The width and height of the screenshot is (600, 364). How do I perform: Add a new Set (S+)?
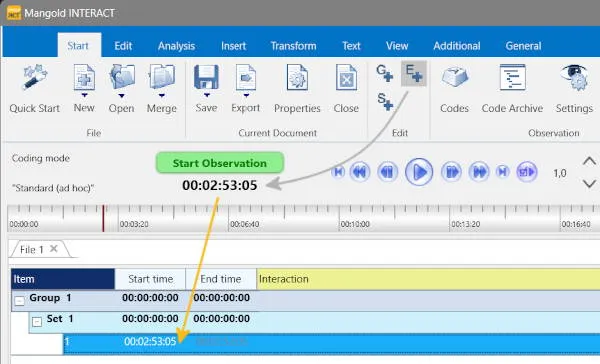coord(385,101)
